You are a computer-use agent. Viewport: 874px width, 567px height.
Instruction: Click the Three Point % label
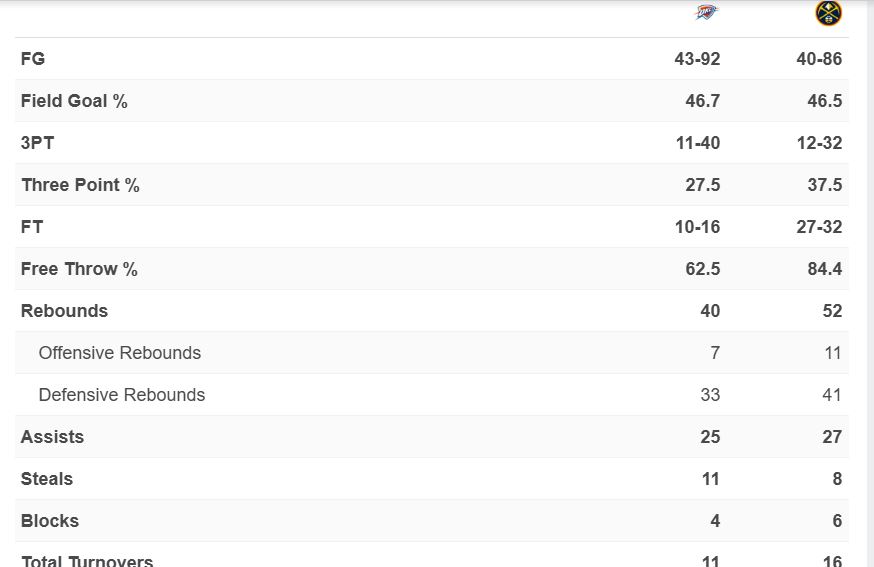coord(80,185)
